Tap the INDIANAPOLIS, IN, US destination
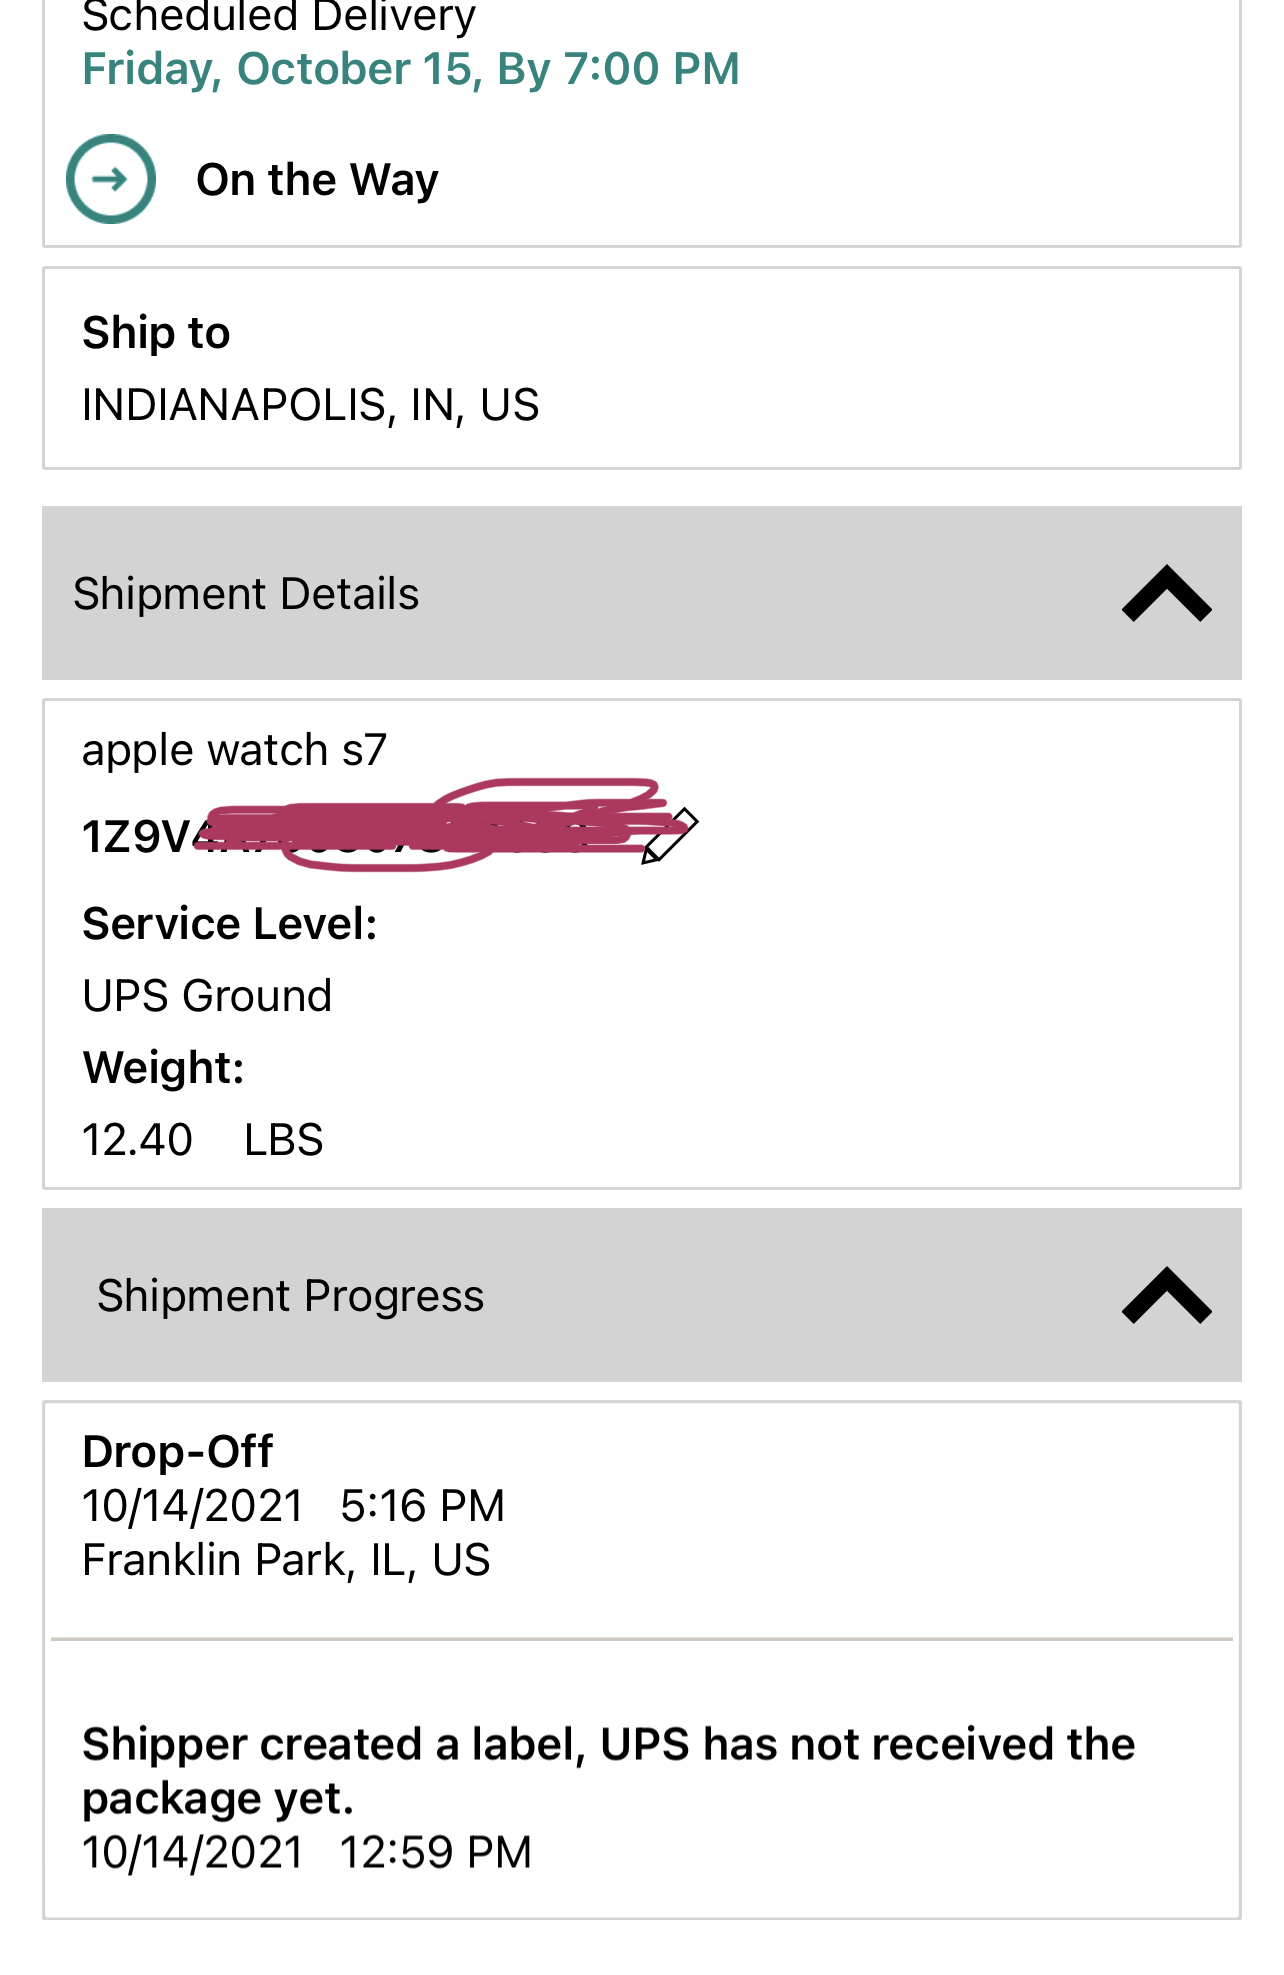This screenshot has height=1975, width=1284. pos(310,405)
